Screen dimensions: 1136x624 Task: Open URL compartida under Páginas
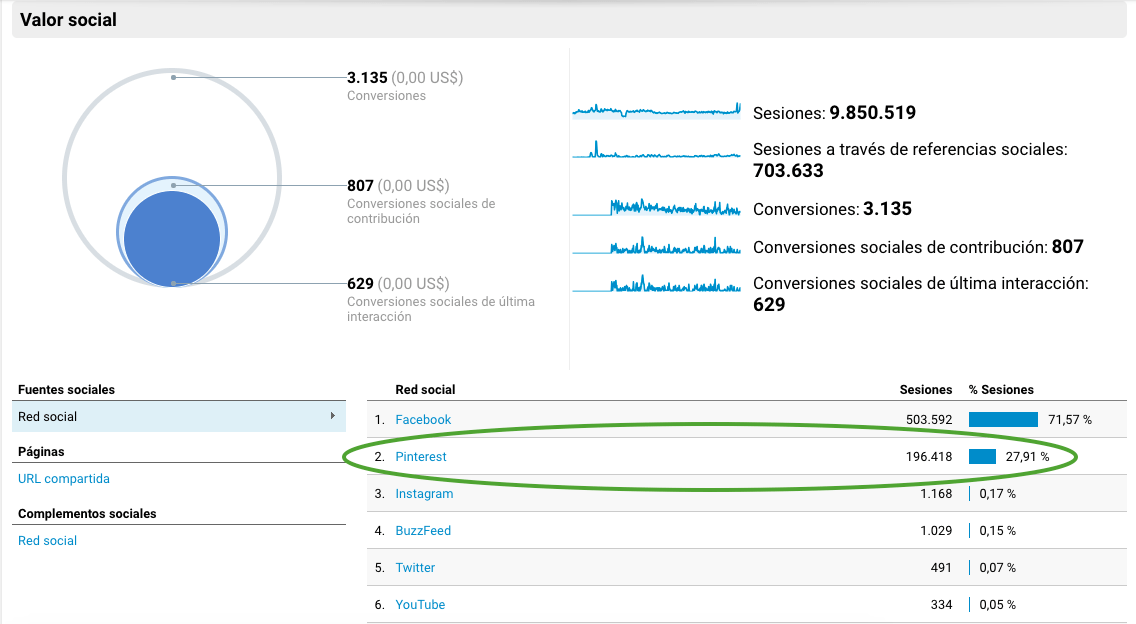[64, 478]
